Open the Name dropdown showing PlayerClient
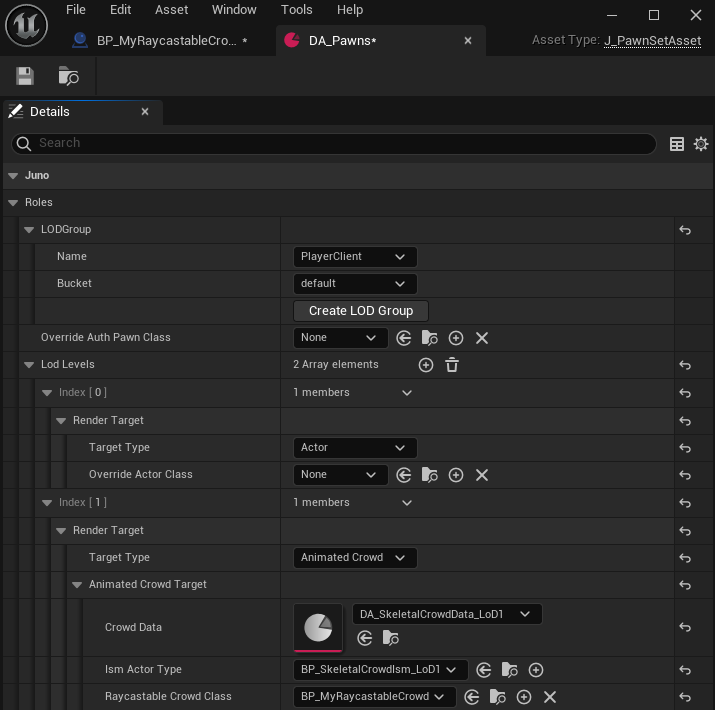 coord(354,257)
